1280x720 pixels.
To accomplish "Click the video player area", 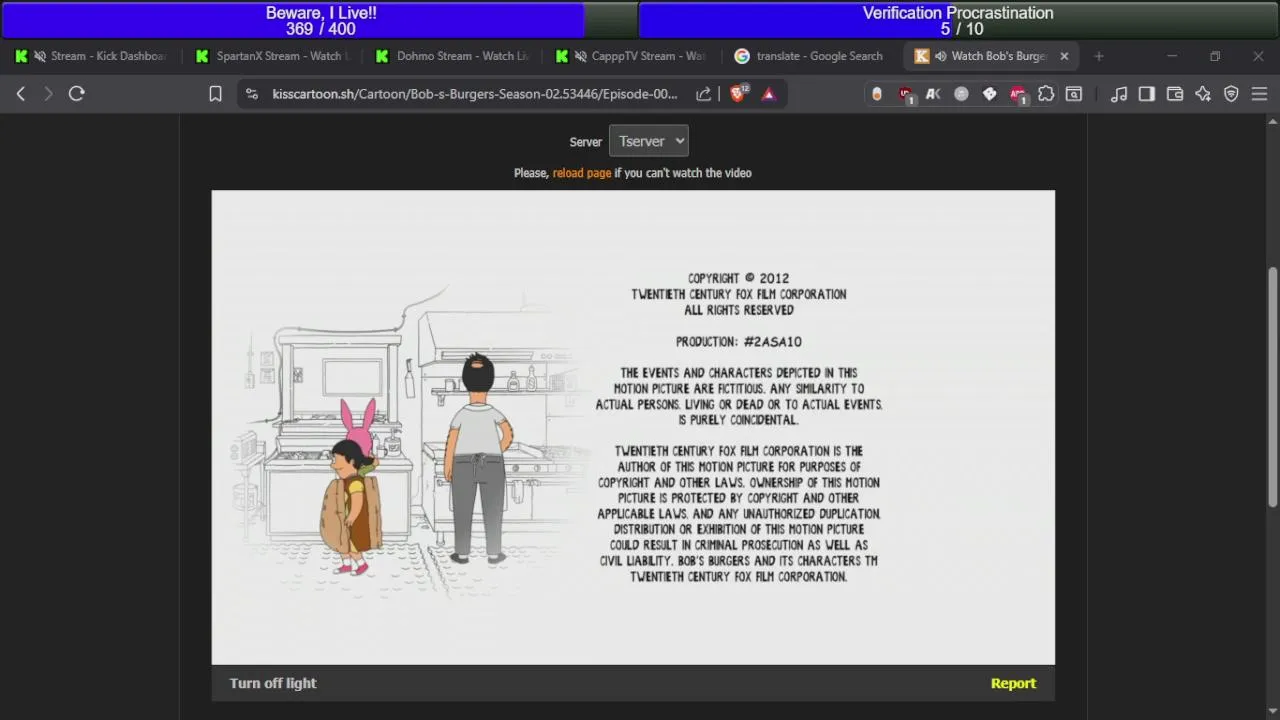I will click(x=633, y=427).
